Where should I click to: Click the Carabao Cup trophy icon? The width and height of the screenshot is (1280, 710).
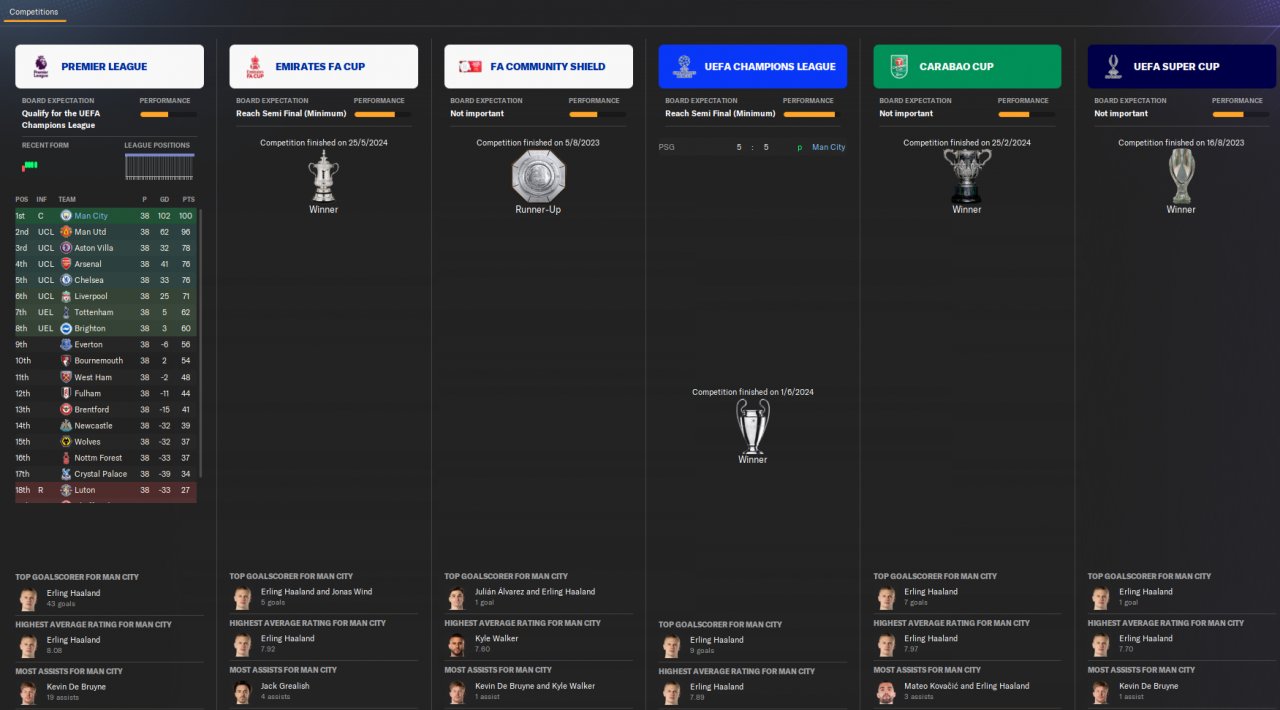click(967, 176)
